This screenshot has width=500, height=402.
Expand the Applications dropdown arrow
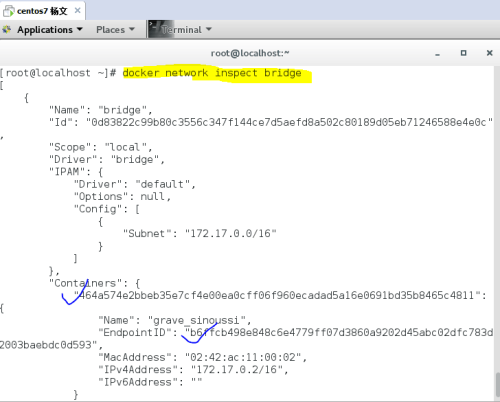pos(79,29)
